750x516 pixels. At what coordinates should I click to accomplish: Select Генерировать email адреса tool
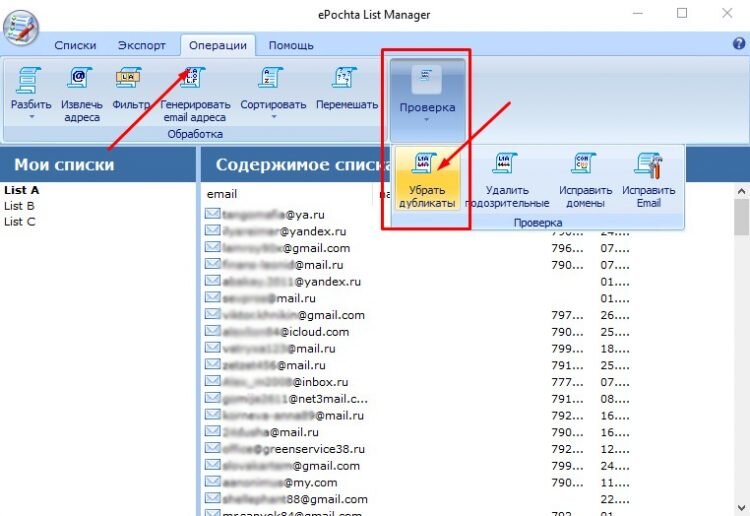pos(195,94)
